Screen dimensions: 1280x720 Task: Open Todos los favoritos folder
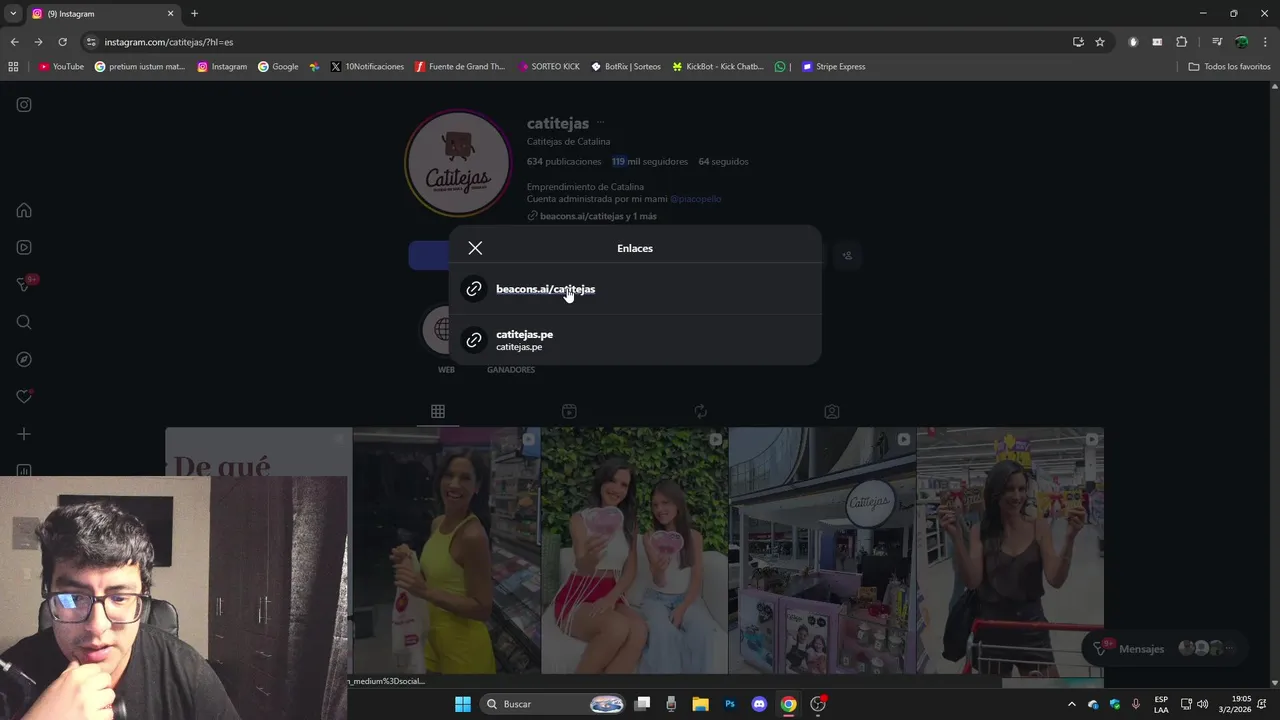pyautogui.click(x=1230, y=67)
